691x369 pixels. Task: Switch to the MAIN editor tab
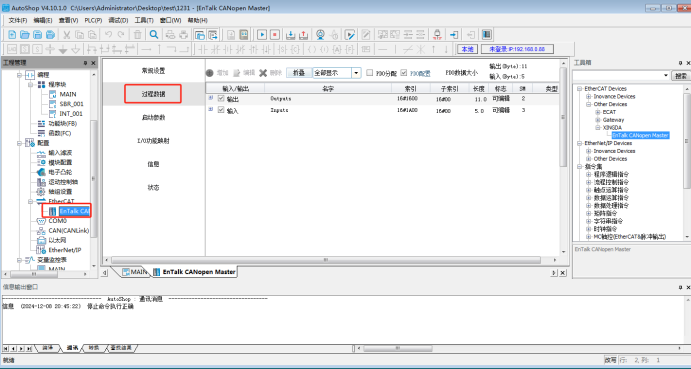coord(135,272)
